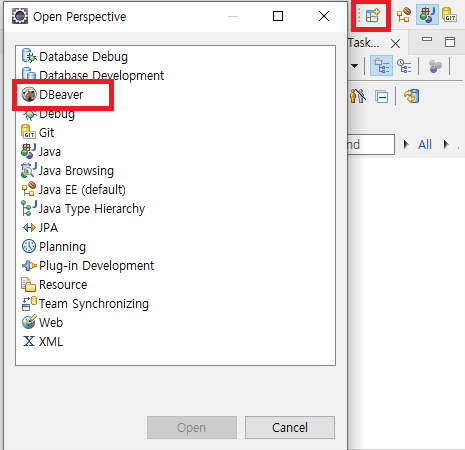Select the XML perspective
The image size is (465, 450).
pos(42,342)
